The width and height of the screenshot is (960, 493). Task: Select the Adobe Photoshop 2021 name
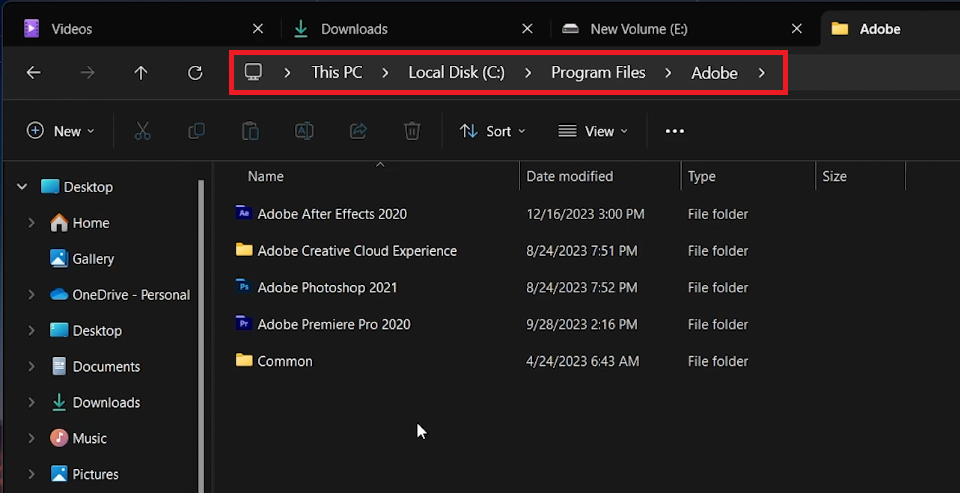click(328, 287)
